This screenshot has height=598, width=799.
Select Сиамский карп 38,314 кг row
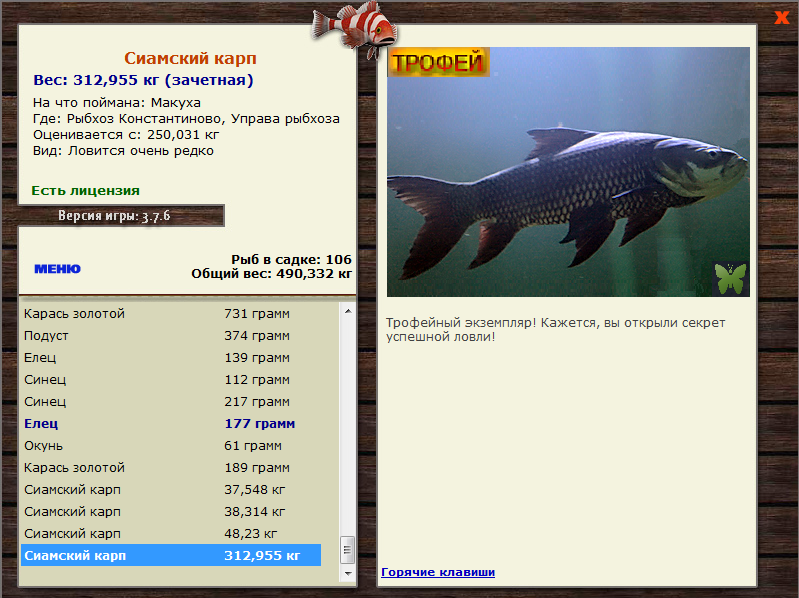(x=171, y=511)
